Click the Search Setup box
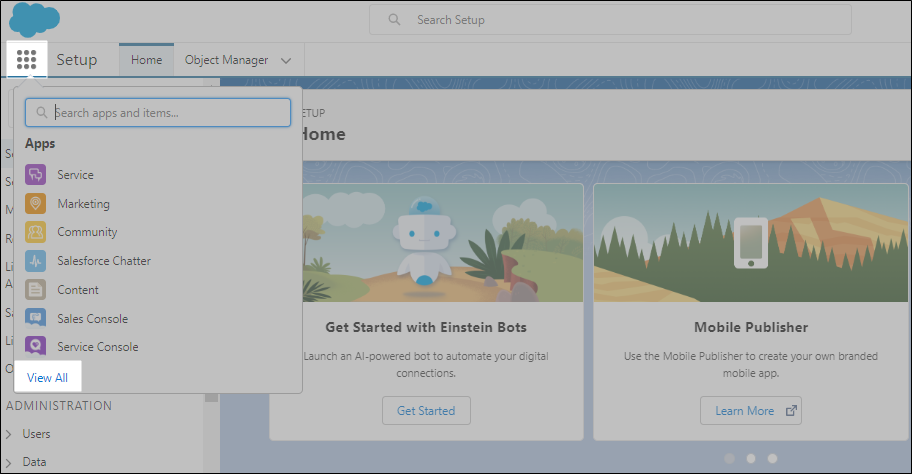 coord(610,20)
